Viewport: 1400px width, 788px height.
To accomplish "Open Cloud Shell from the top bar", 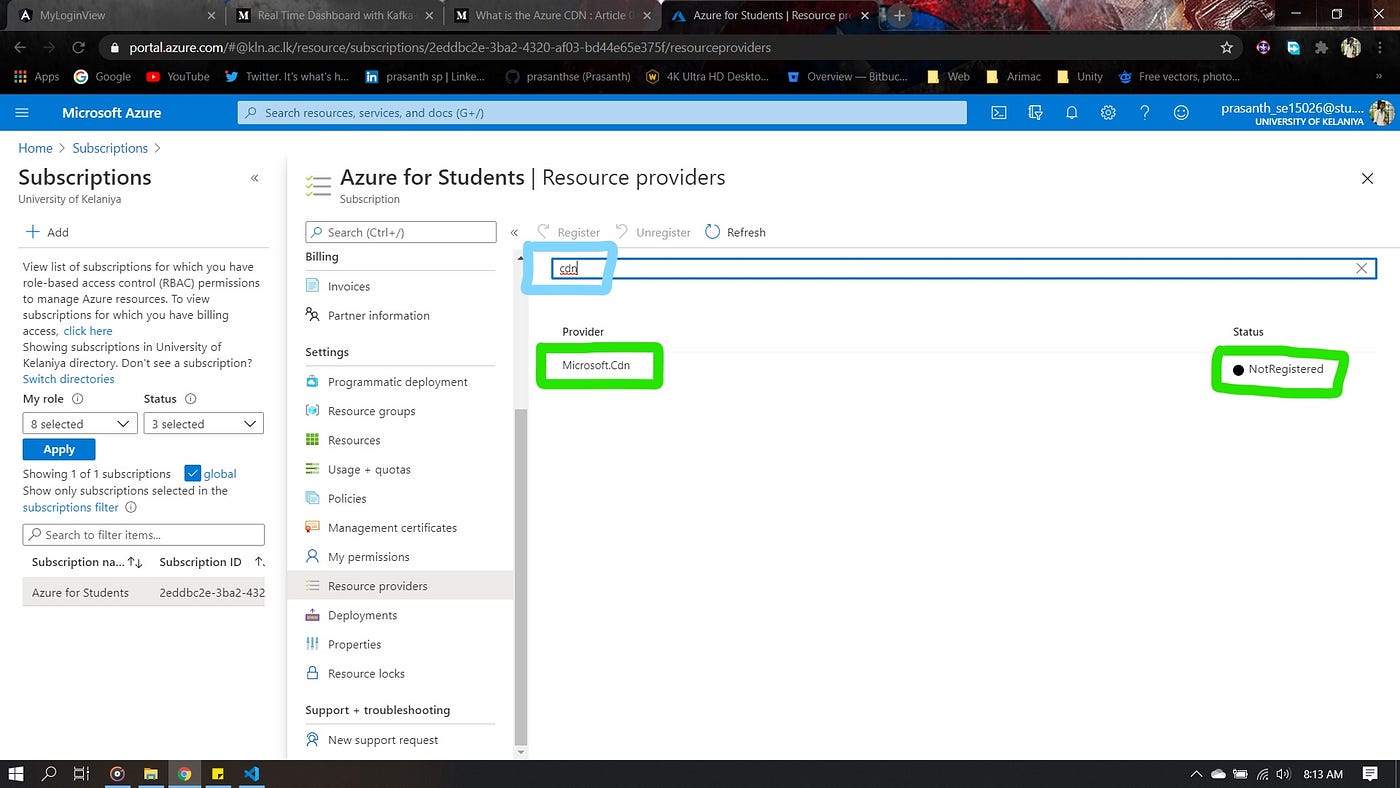I will pos(998,113).
